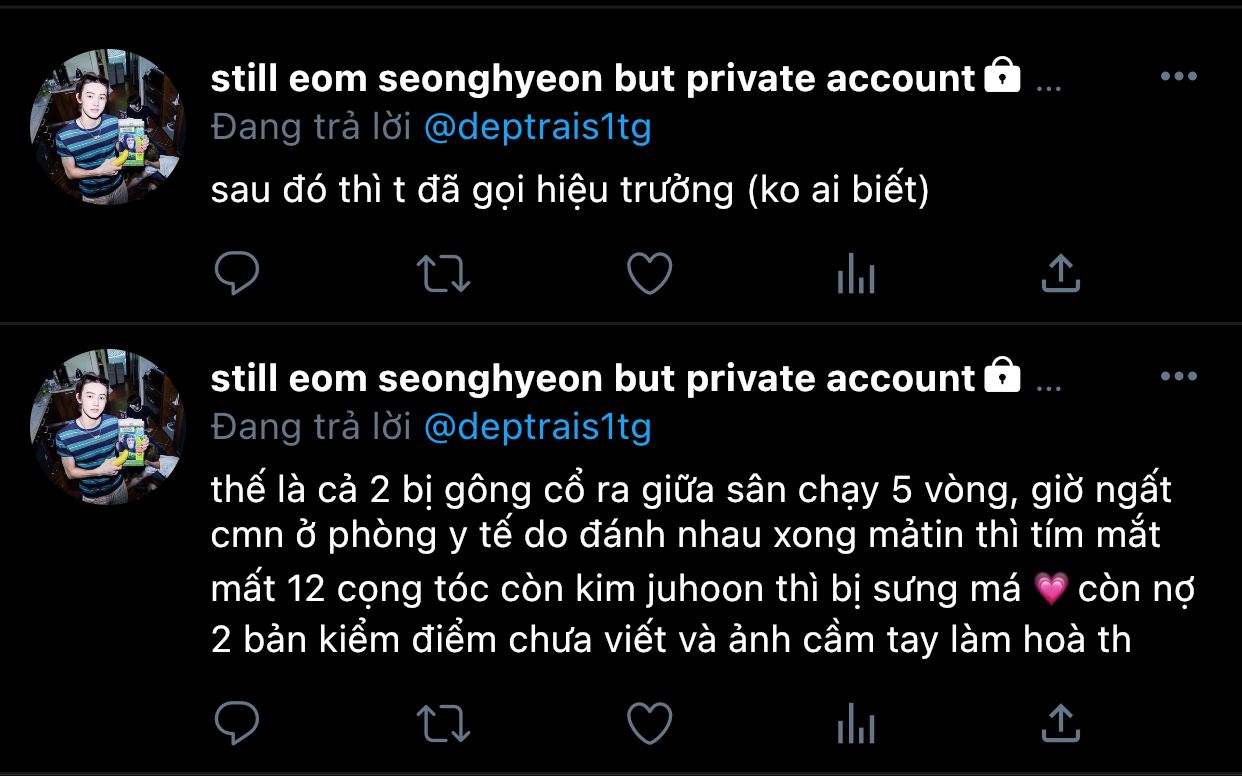The width and height of the screenshot is (1242, 776).
Task: Reply to the tweet mentioning kim juhoon
Action: [x=237, y=722]
